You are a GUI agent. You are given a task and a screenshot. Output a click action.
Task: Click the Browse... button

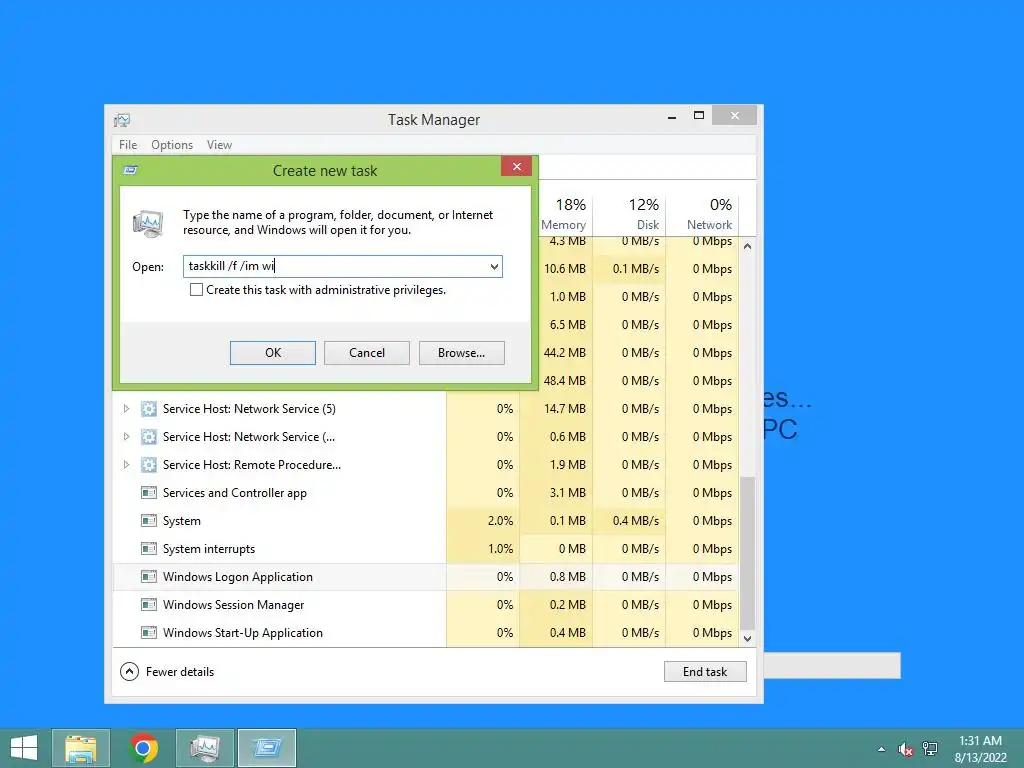[462, 353]
